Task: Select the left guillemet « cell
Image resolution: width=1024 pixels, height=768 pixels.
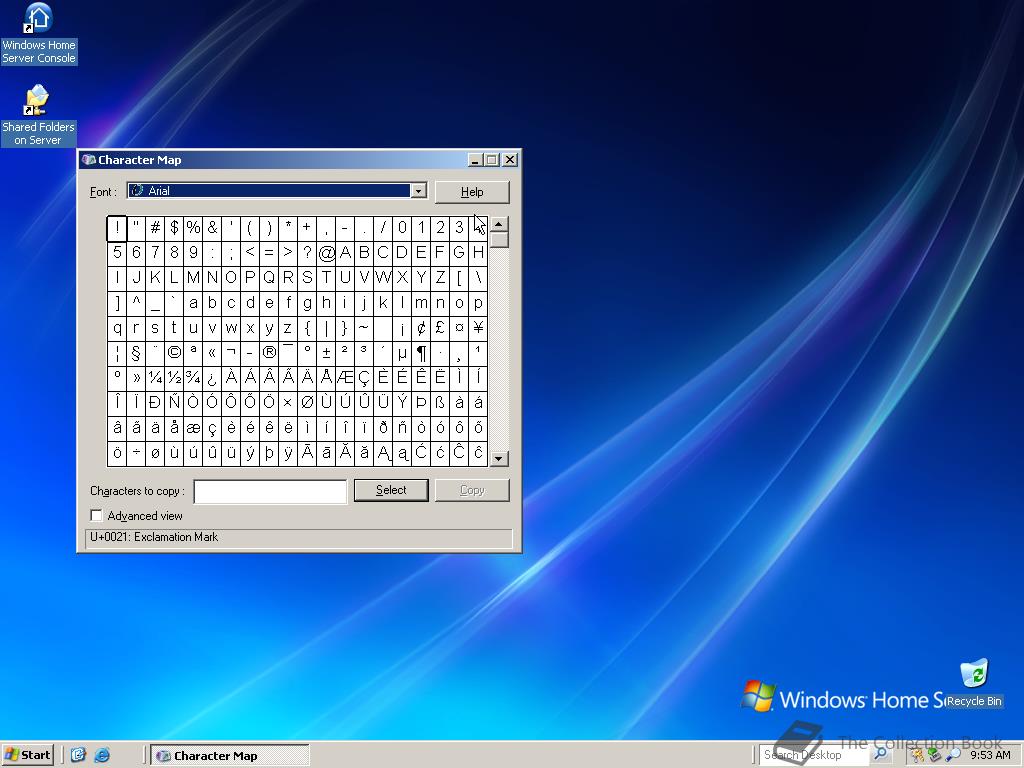Action: [212, 353]
